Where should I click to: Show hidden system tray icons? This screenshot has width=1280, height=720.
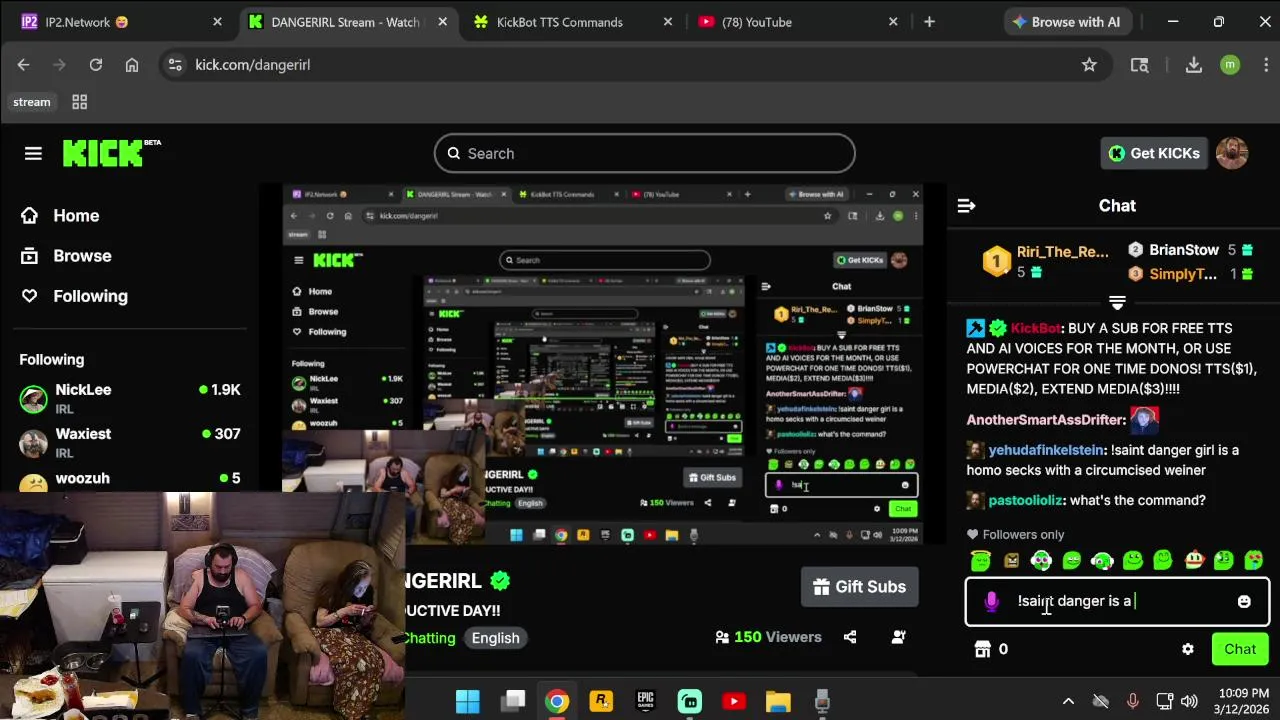1068,701
